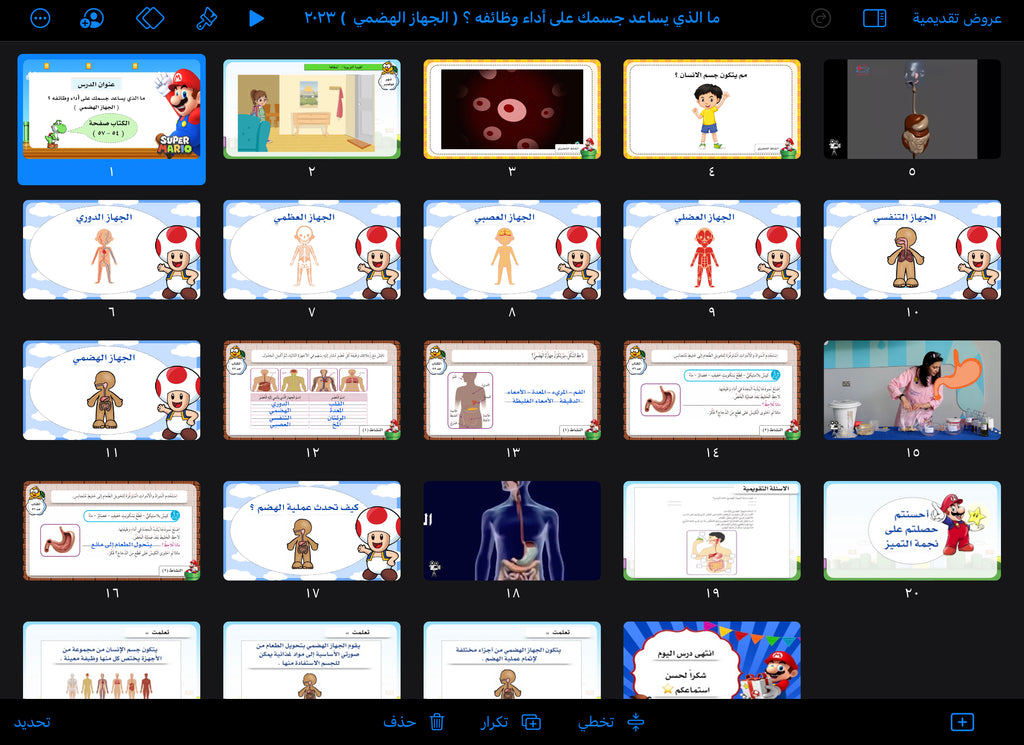Open the animate diamond icon
This screenshot has height=745, width=1024.
150,18
